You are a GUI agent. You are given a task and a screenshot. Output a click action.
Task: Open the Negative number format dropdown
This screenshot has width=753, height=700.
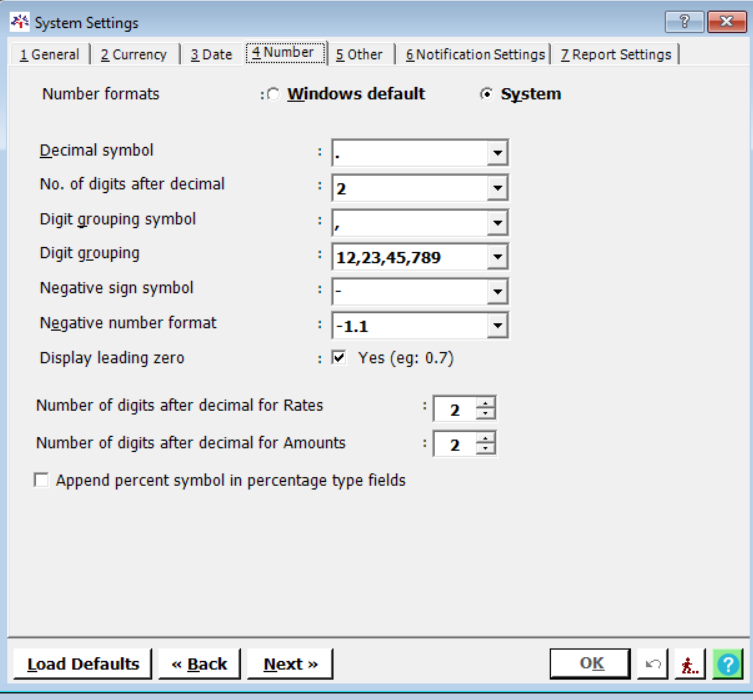pyautogui.click(x=497, y=326)
